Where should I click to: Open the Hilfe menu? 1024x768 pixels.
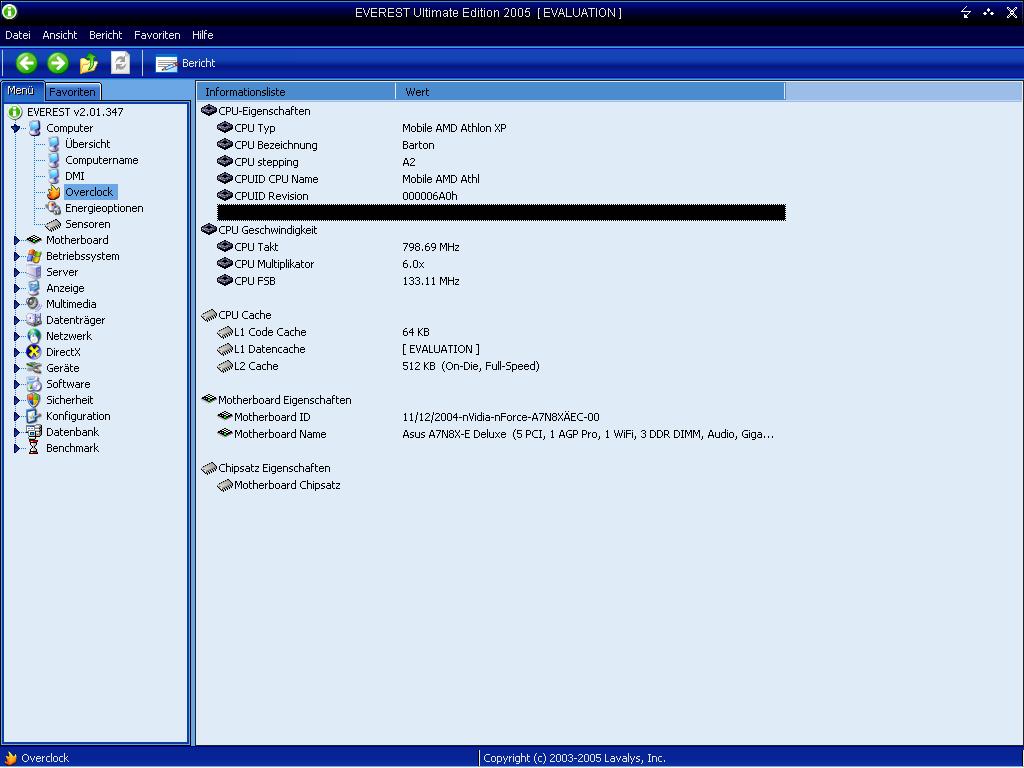[202, 35]
